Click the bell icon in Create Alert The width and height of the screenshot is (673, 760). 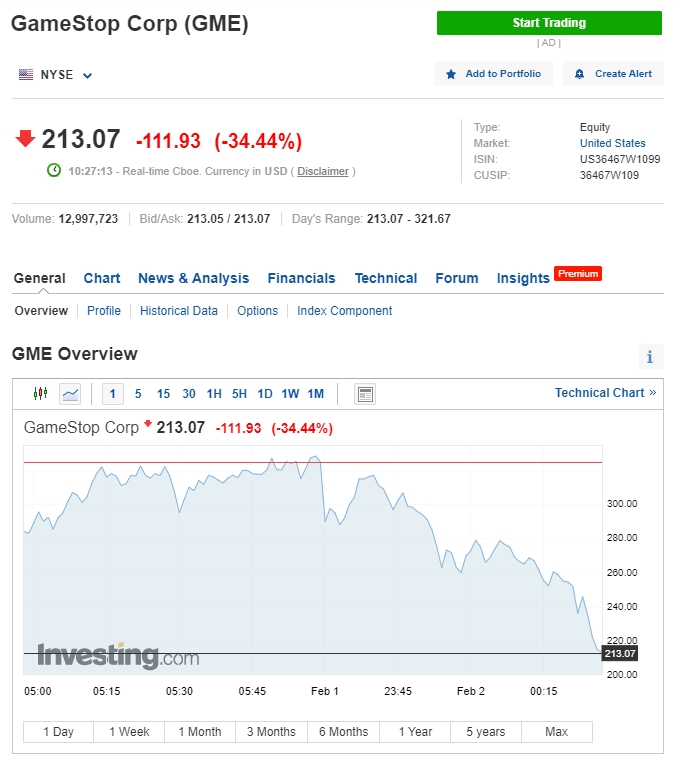click(579, 74)
